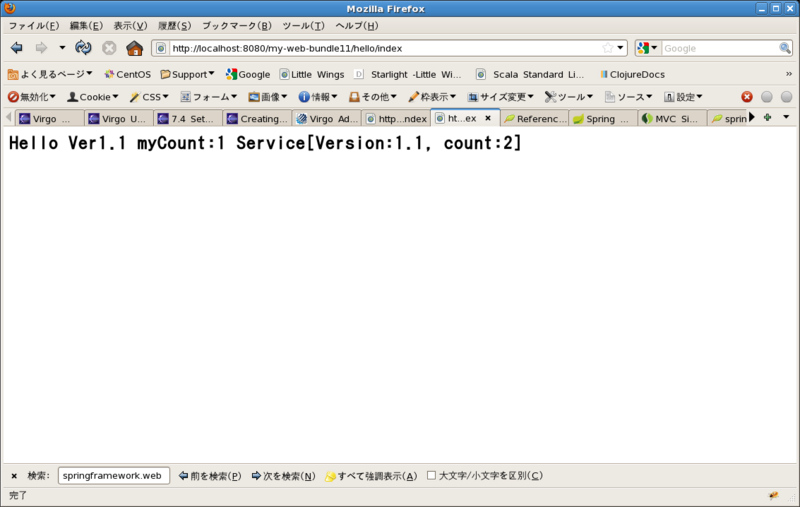The image size is (800, 507).
Task: Click the find field containing springframework.web
Action: [114, 476]
